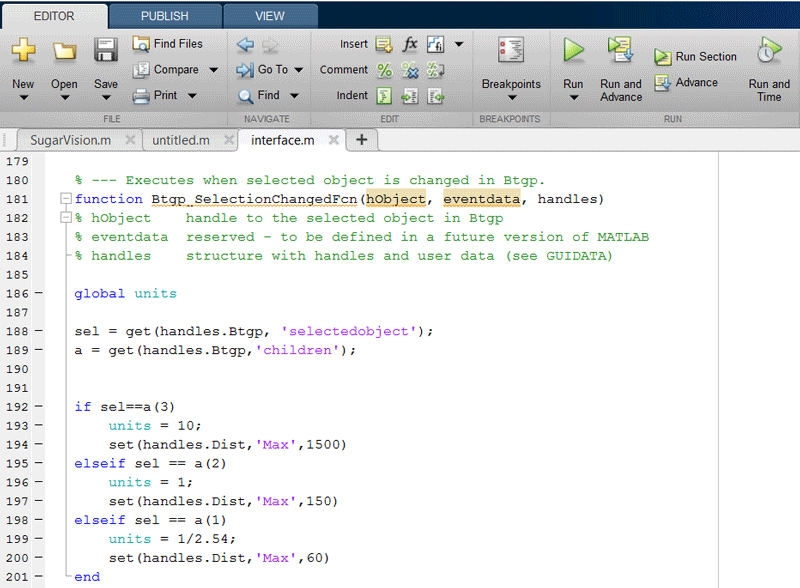Comment selected lines with percent icon
The height and width of the screenshot is (588, 800).
click(x=384, y=70)
